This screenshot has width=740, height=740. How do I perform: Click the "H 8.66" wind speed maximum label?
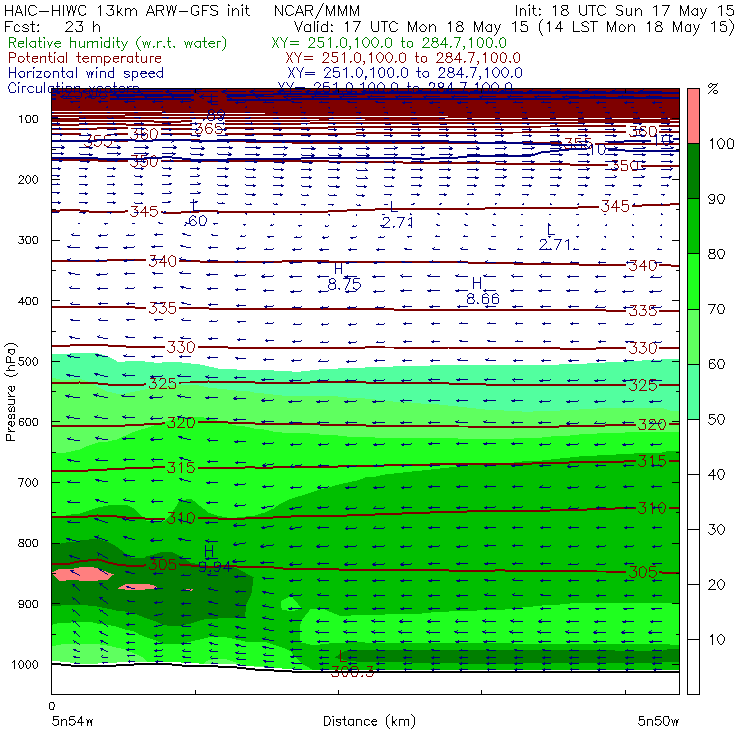click(x=482, y=291)
